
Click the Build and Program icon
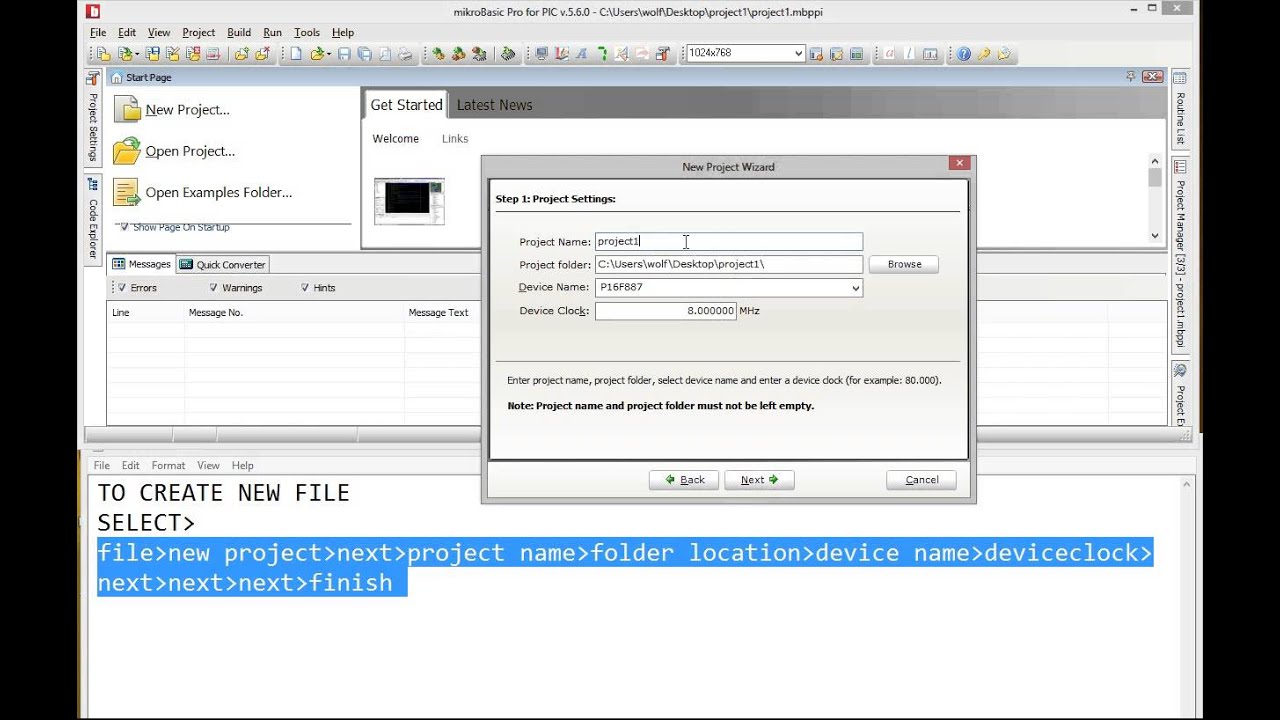[x=479, y=54]
